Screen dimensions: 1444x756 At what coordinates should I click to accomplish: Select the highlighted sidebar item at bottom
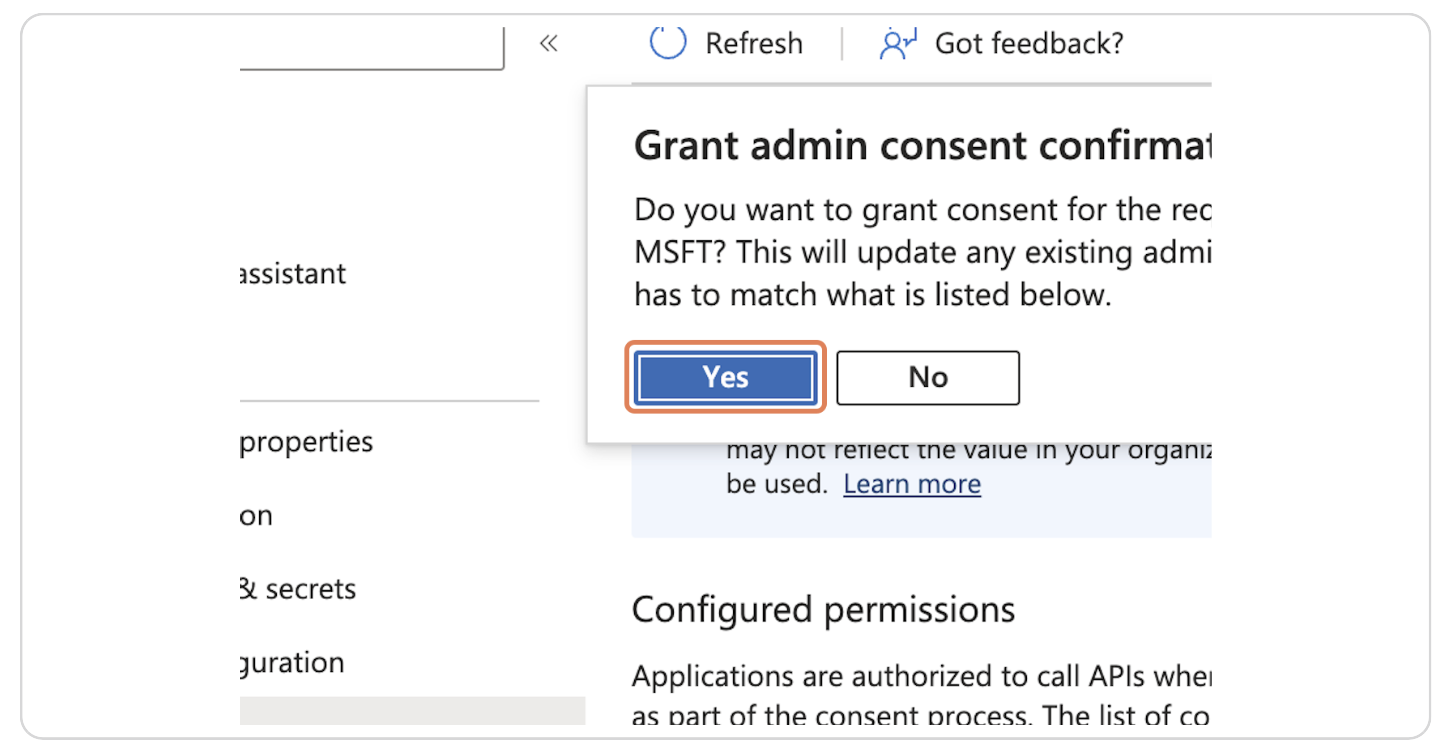click(412, 710)
